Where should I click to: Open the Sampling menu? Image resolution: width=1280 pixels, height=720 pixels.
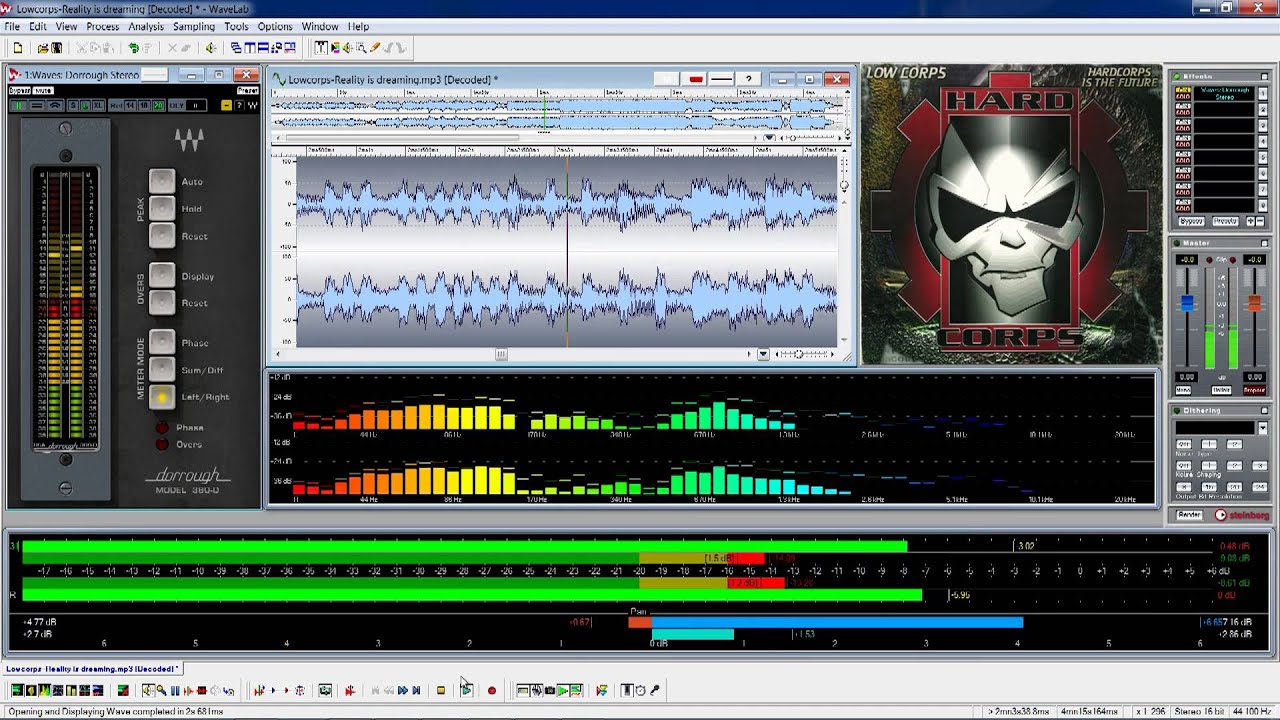(194, 26)
